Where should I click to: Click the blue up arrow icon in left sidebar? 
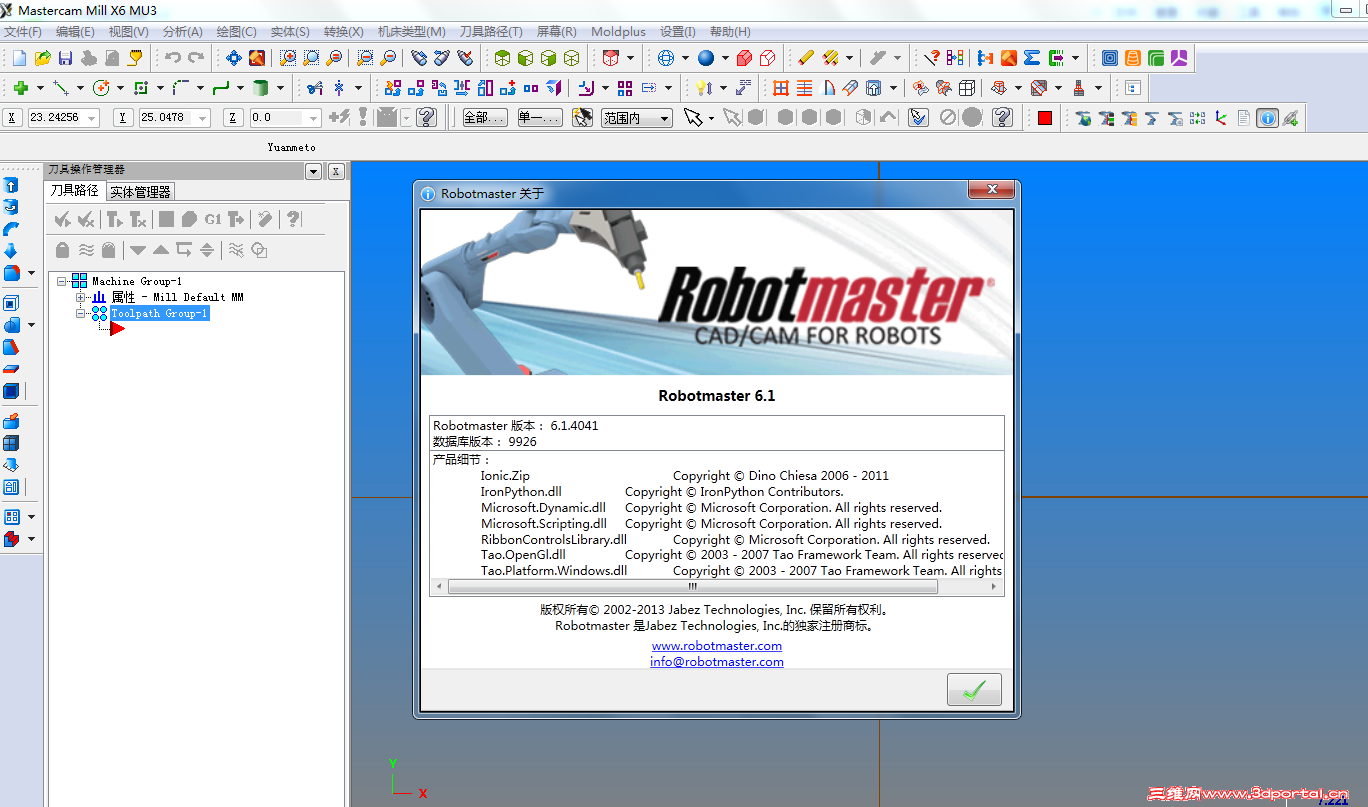click(x=11, y=185)
